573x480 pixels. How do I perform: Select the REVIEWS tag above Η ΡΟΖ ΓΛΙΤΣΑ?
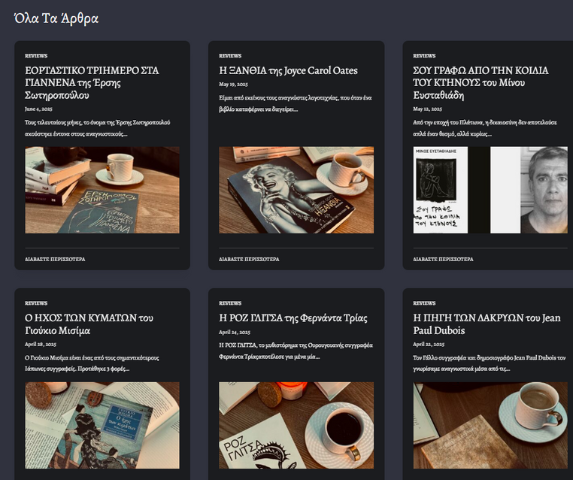point(230,303)
